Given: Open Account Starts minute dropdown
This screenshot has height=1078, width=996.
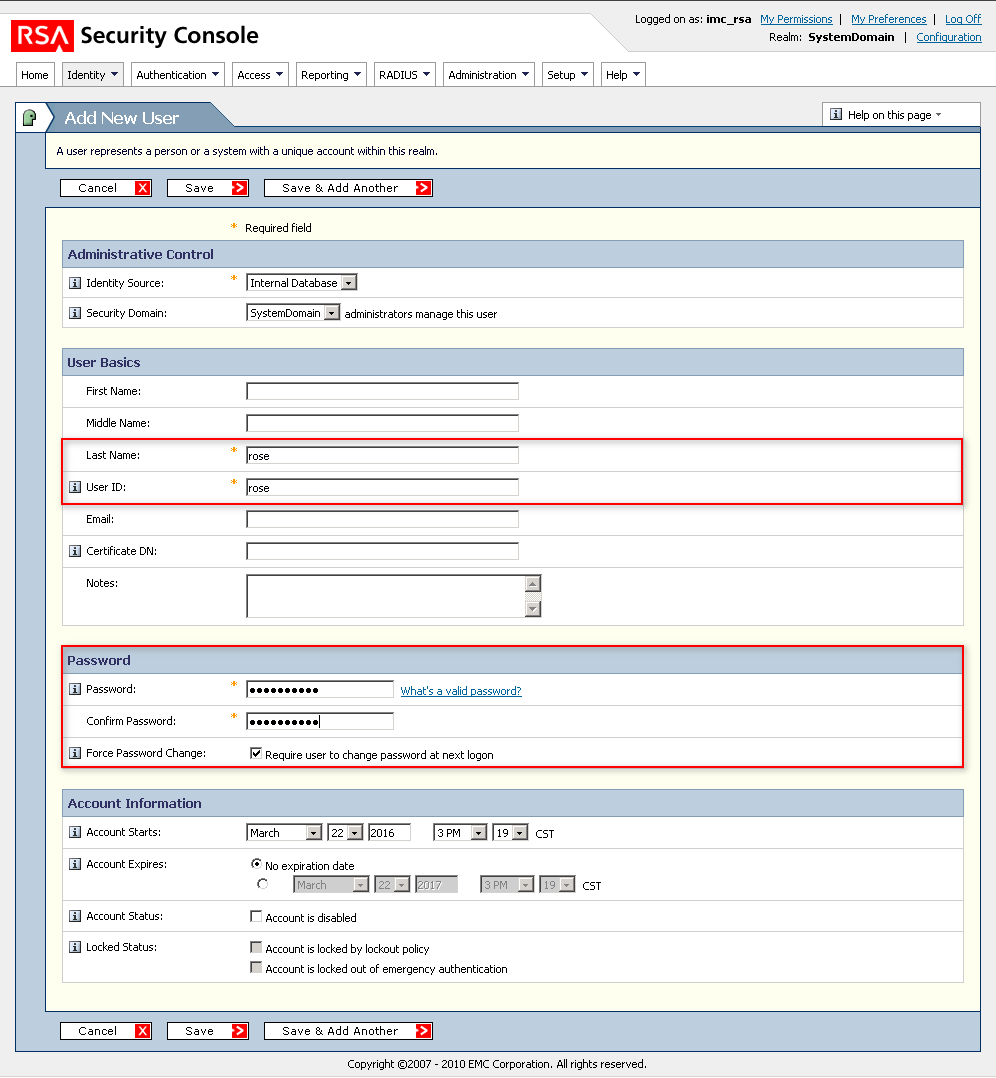Looking at the screenshot, I should (x=510, y=833).
